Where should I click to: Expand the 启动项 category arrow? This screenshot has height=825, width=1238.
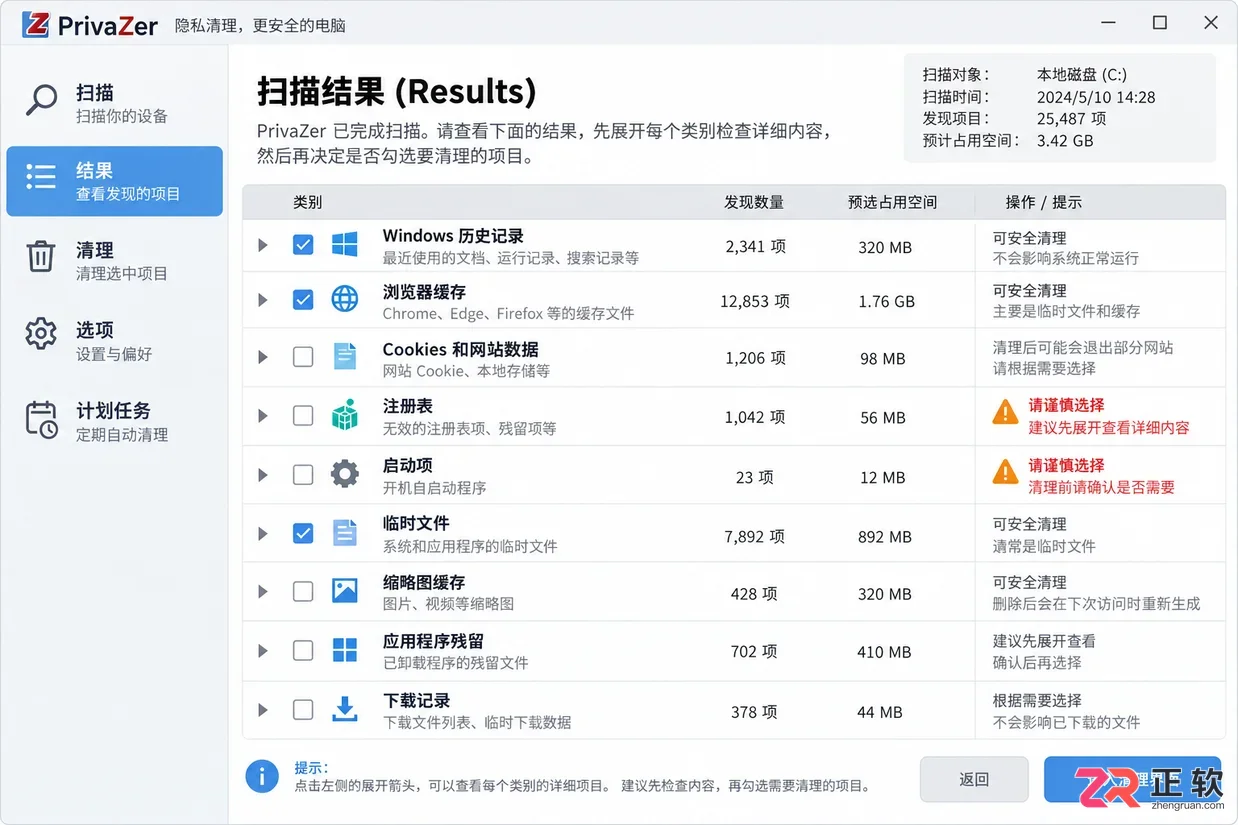(x=263, y=475)
